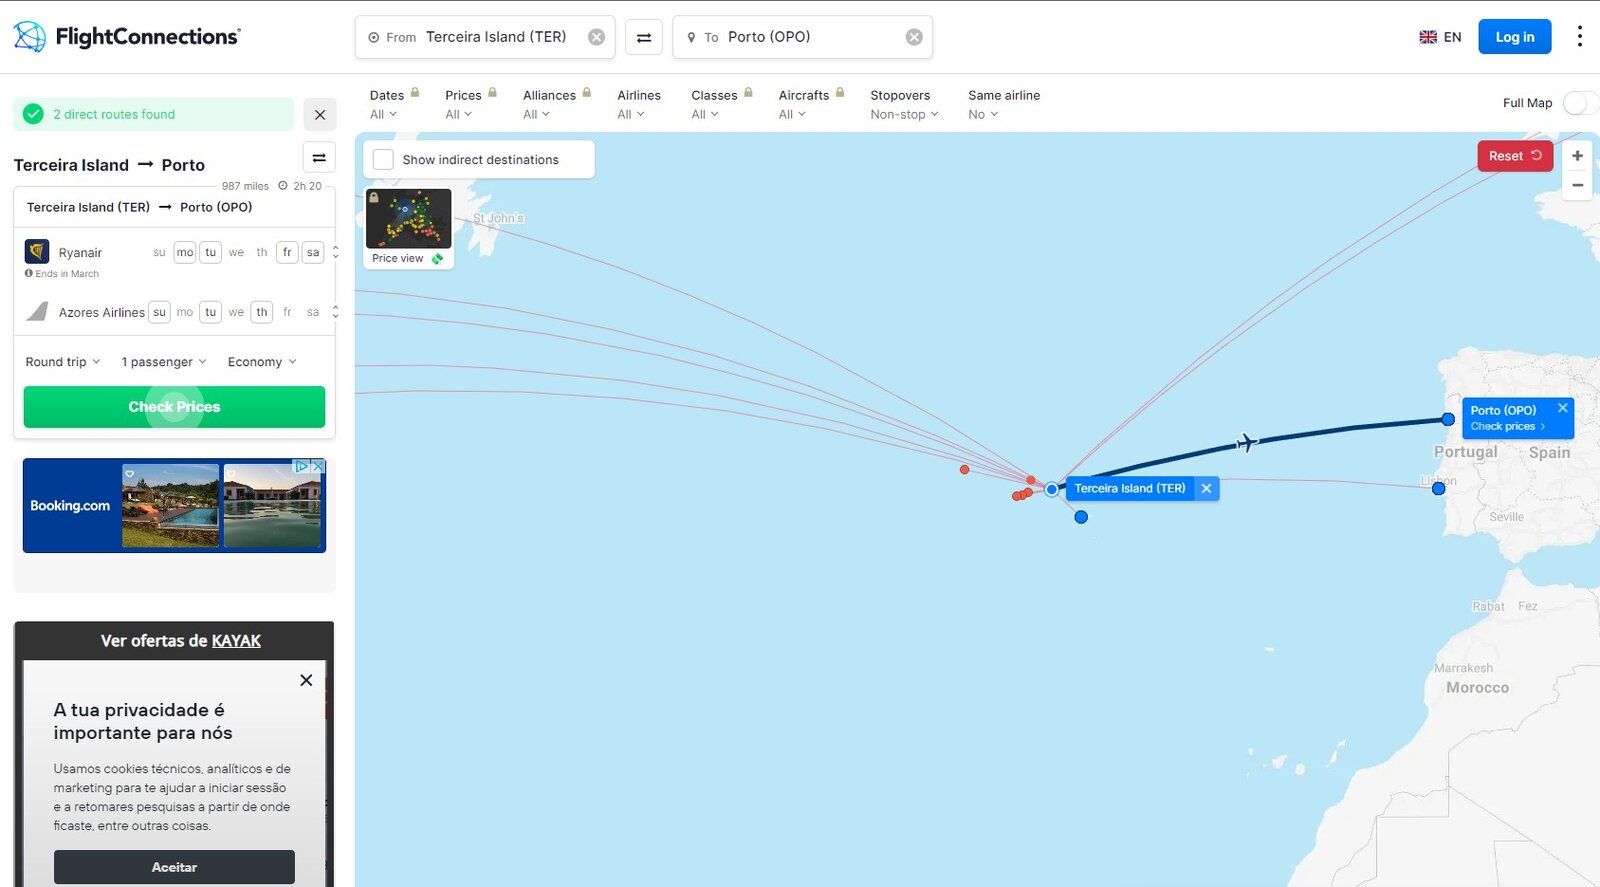This screenshot has height=887, width=1600.
Task: Open the Round trip dropdown
Action: coord(63,362)
